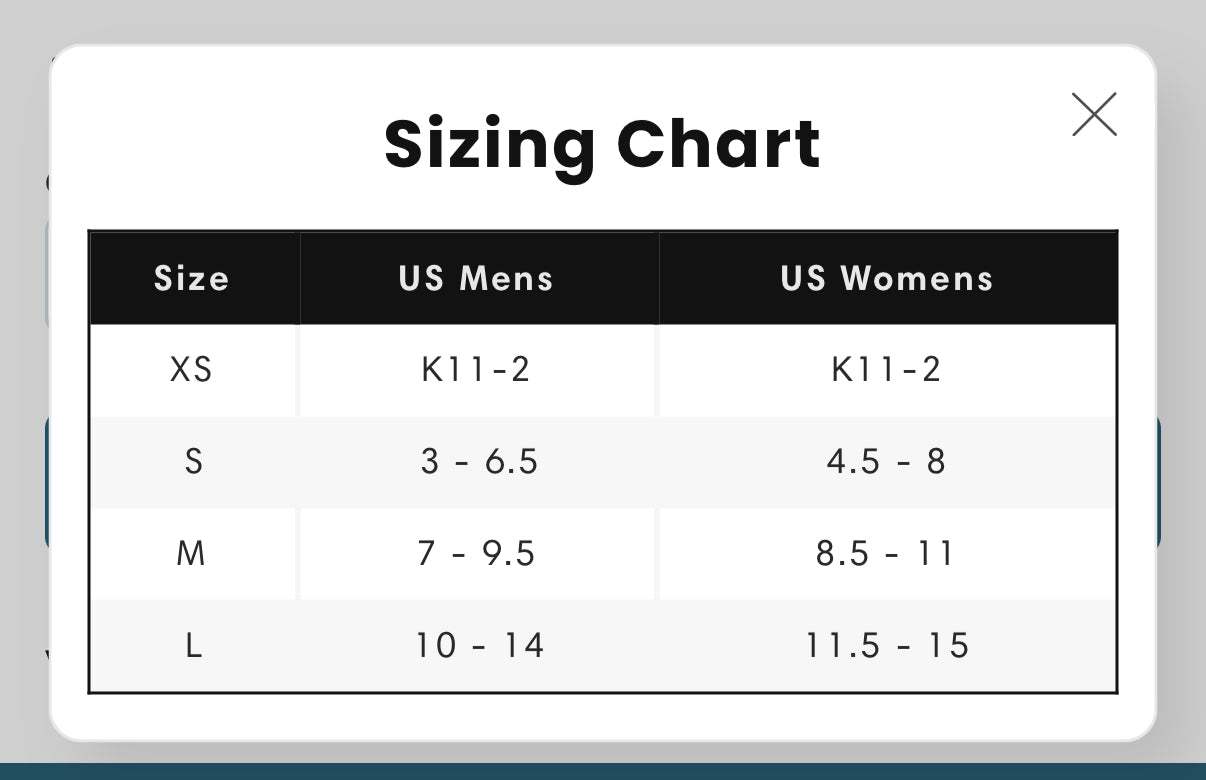Select the Size column header

coord(194,278)
